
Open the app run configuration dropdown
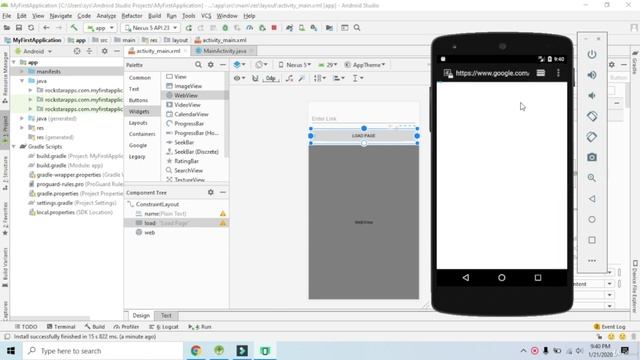tap(100, 28)
